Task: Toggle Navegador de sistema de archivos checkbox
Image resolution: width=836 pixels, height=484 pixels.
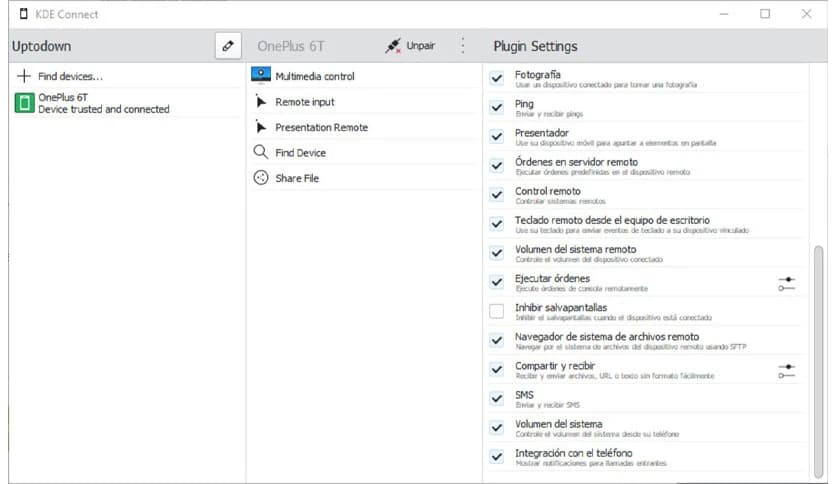Action: tap(496, 340)
